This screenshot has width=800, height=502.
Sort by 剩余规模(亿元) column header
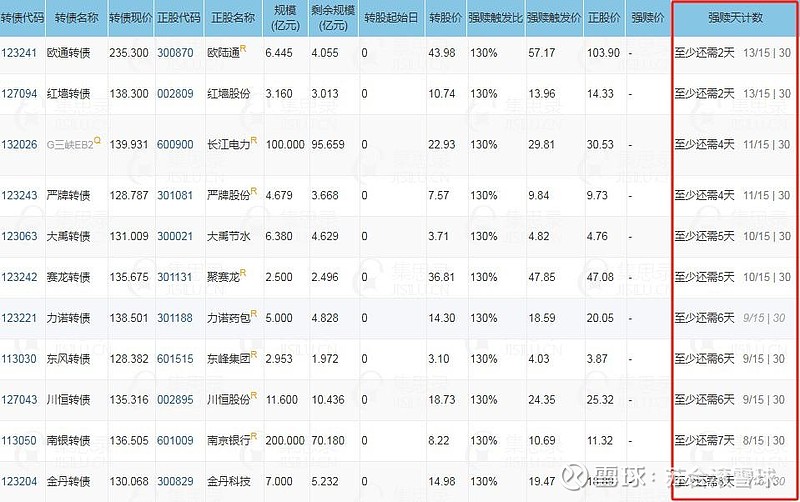(333, 17)
